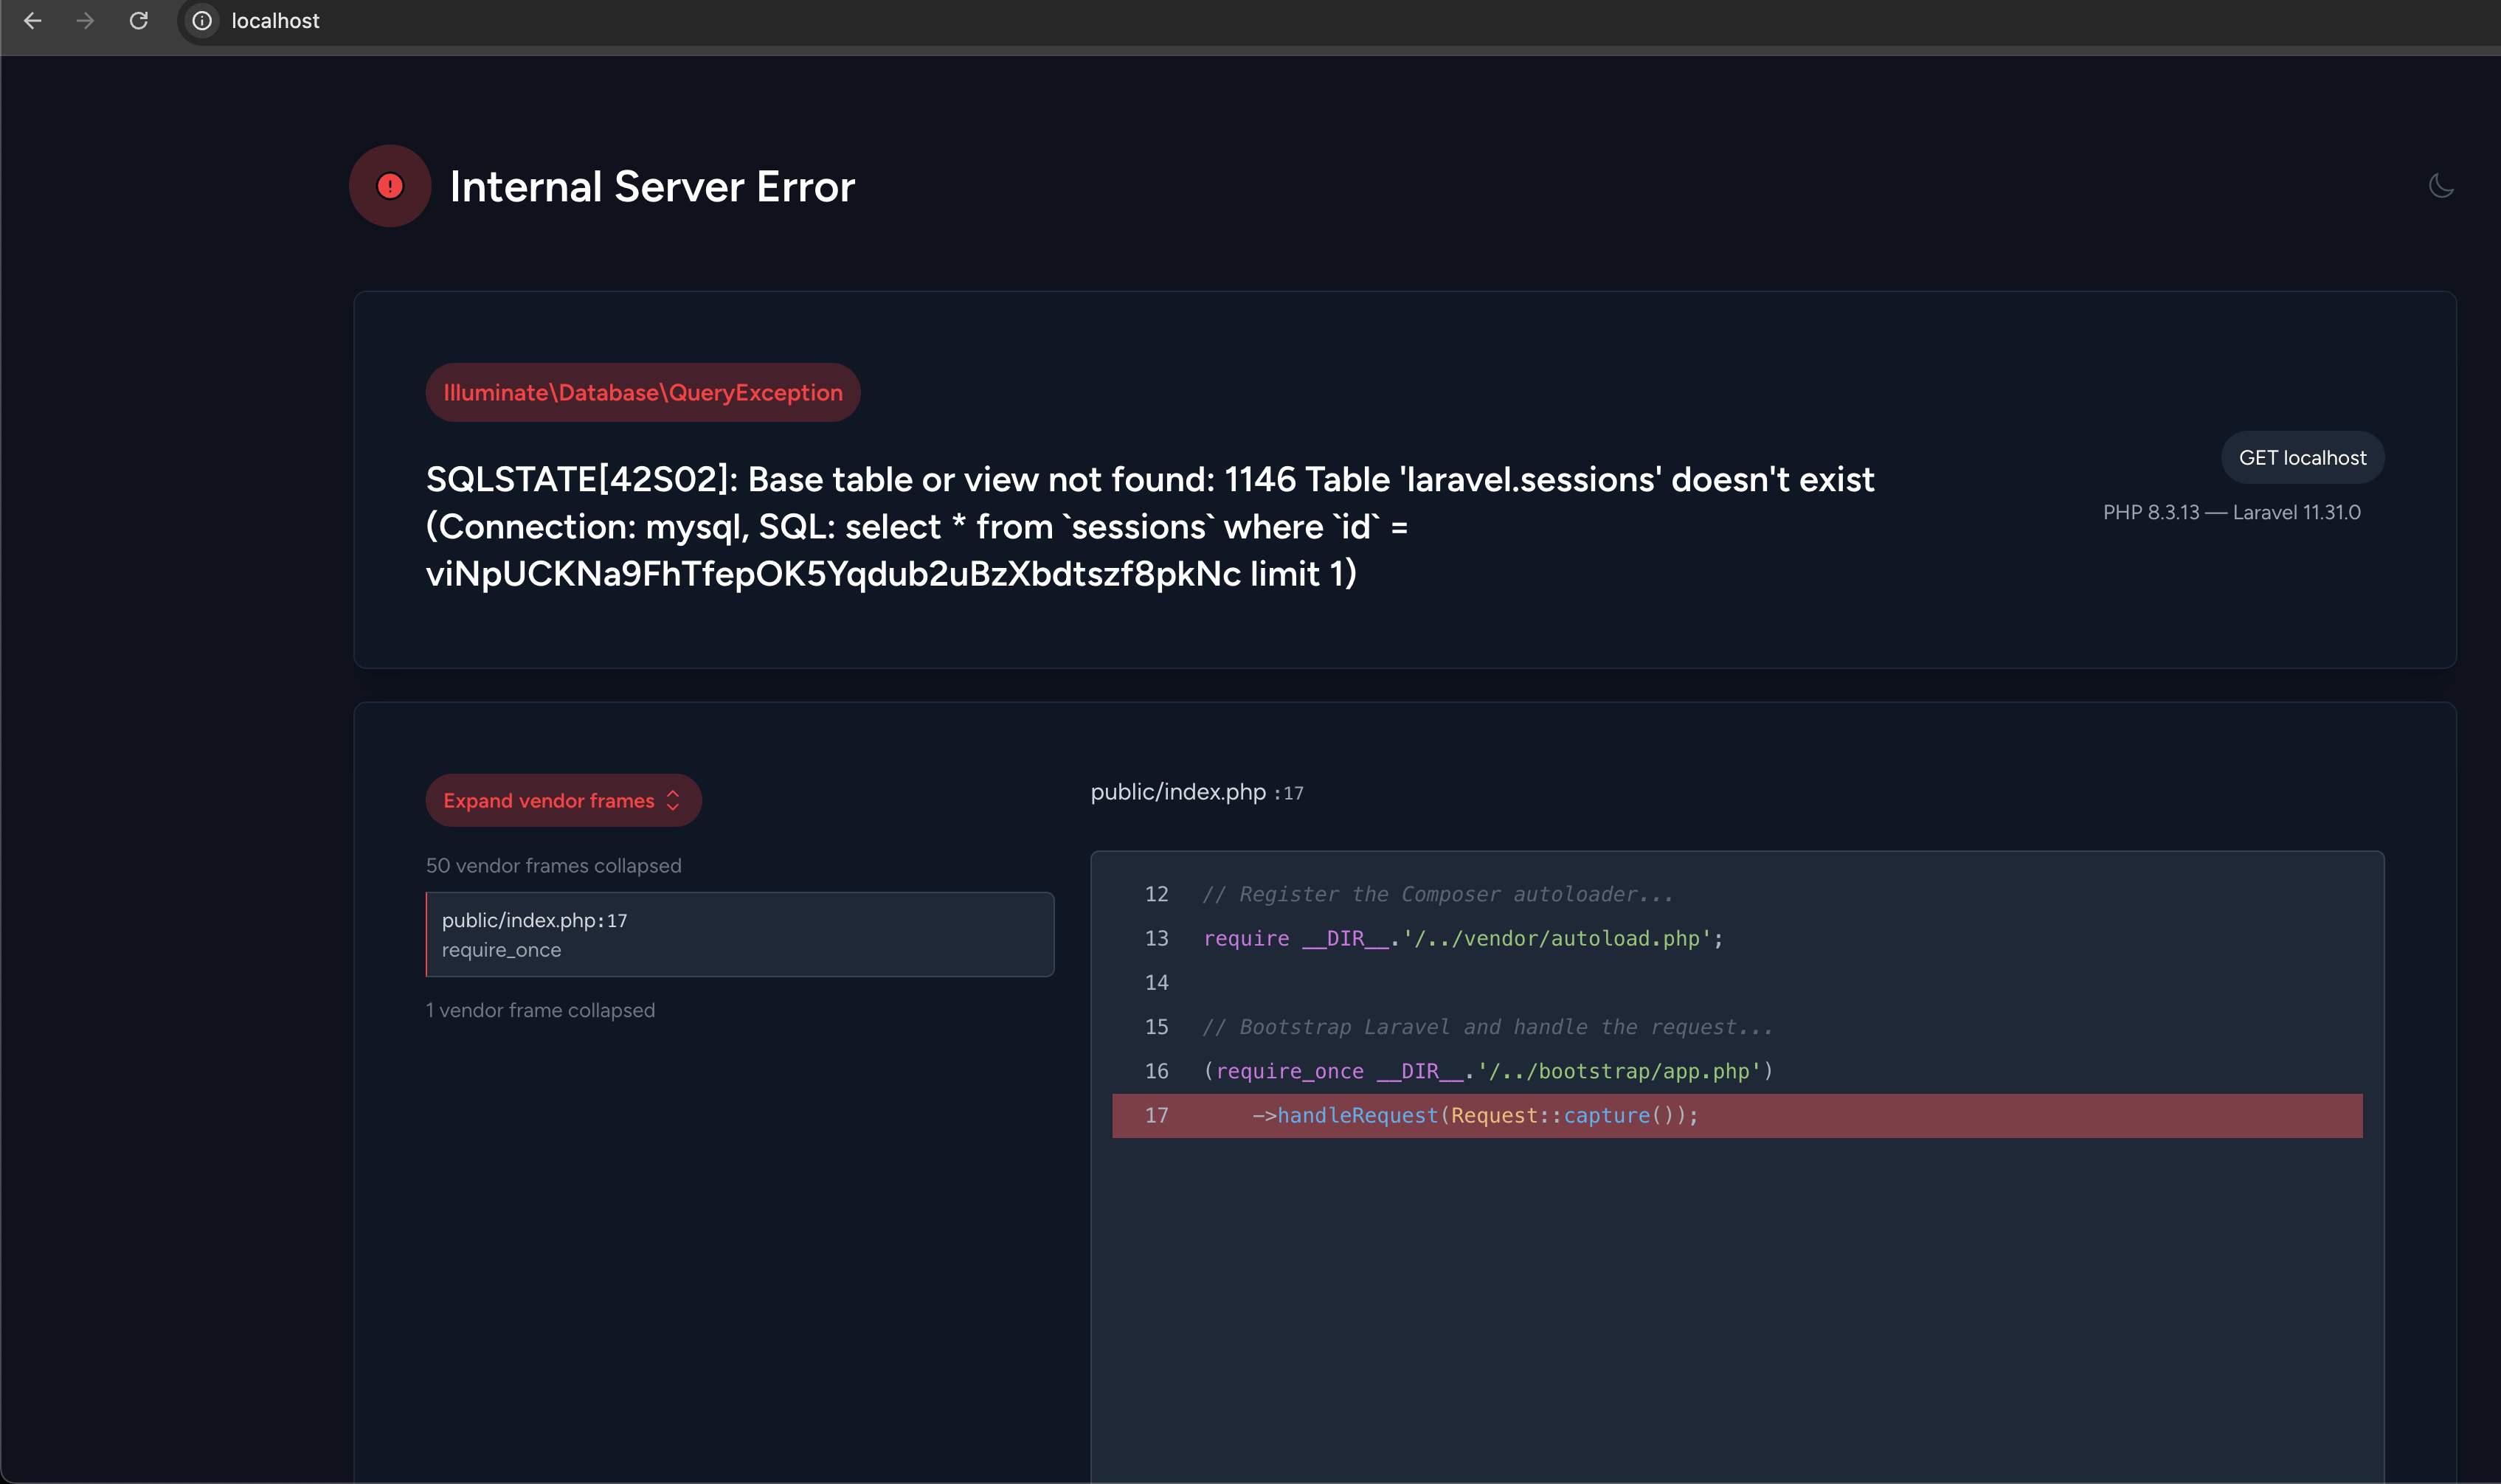
Task: Click the highlighted red line in code panel
Action: click(x=1736, y=1115)
